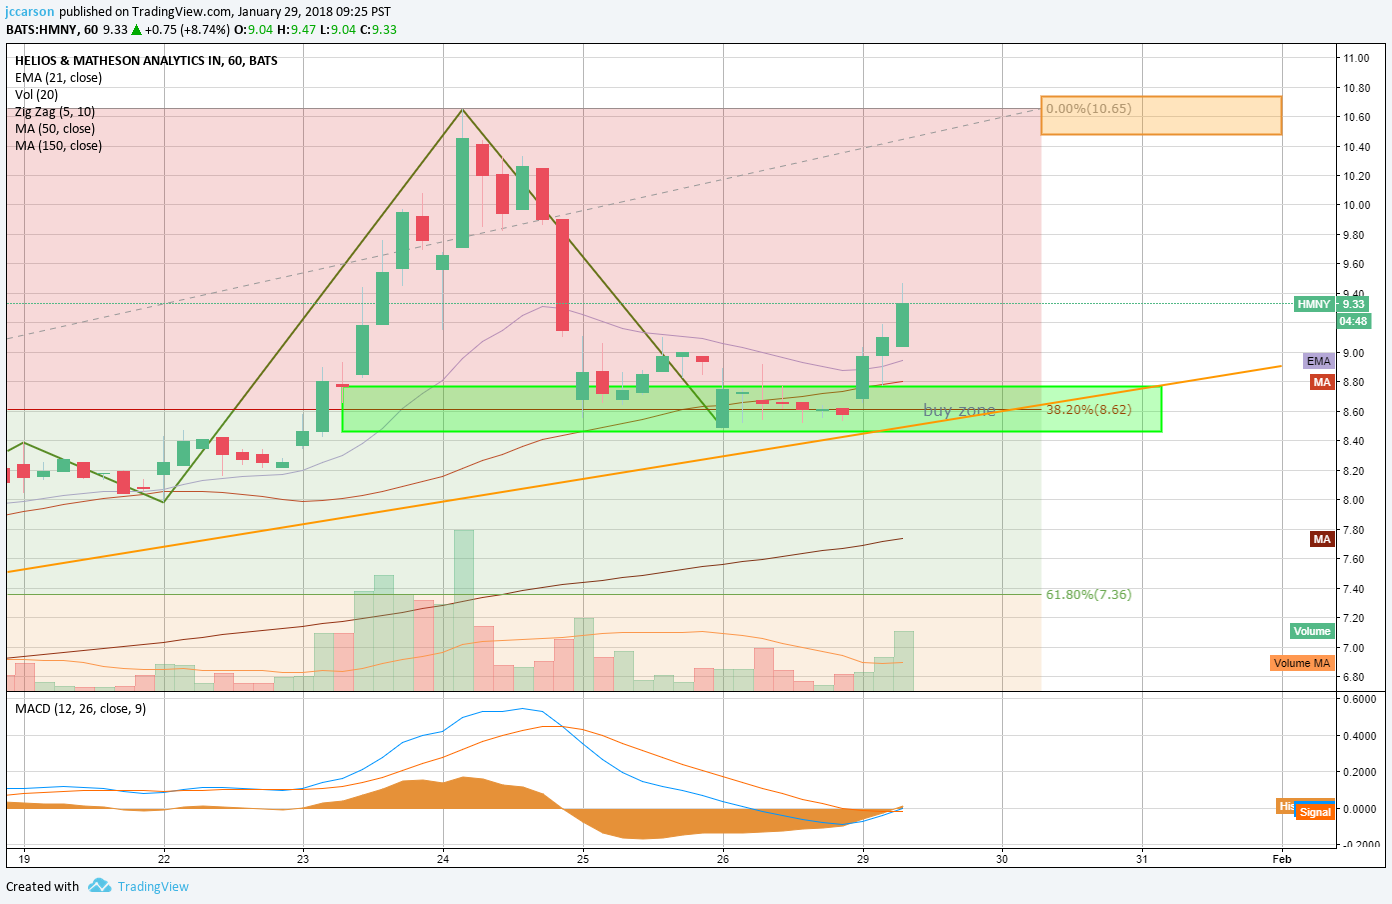The height and width of the screenshot is (904, 1392).
Task: Click date 22 on the time axis
Action: (164, 858)
